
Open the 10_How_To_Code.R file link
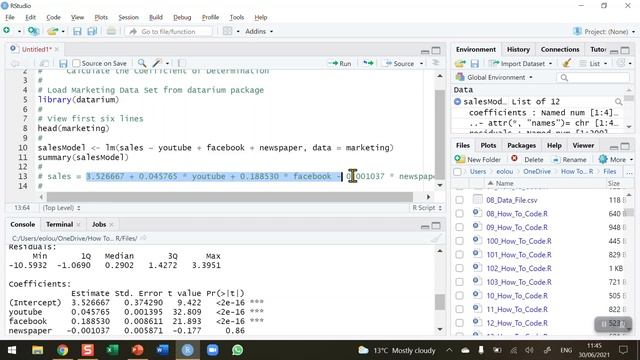[517, 296]
